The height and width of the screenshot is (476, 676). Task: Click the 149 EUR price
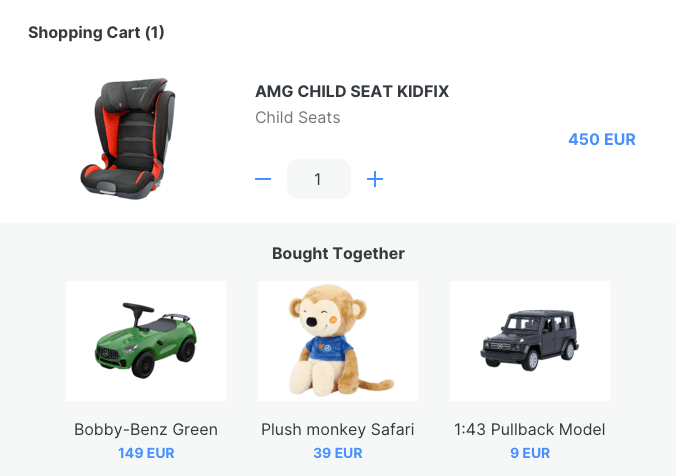click(x=146, y=453)
